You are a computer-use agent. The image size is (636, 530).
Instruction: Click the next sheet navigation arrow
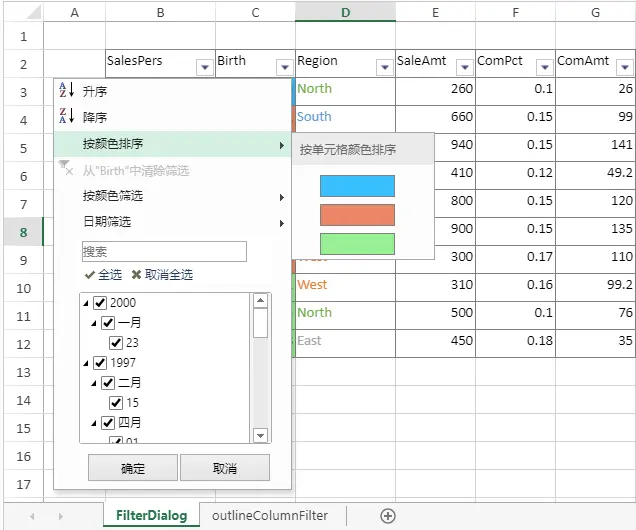pos(60,516)
